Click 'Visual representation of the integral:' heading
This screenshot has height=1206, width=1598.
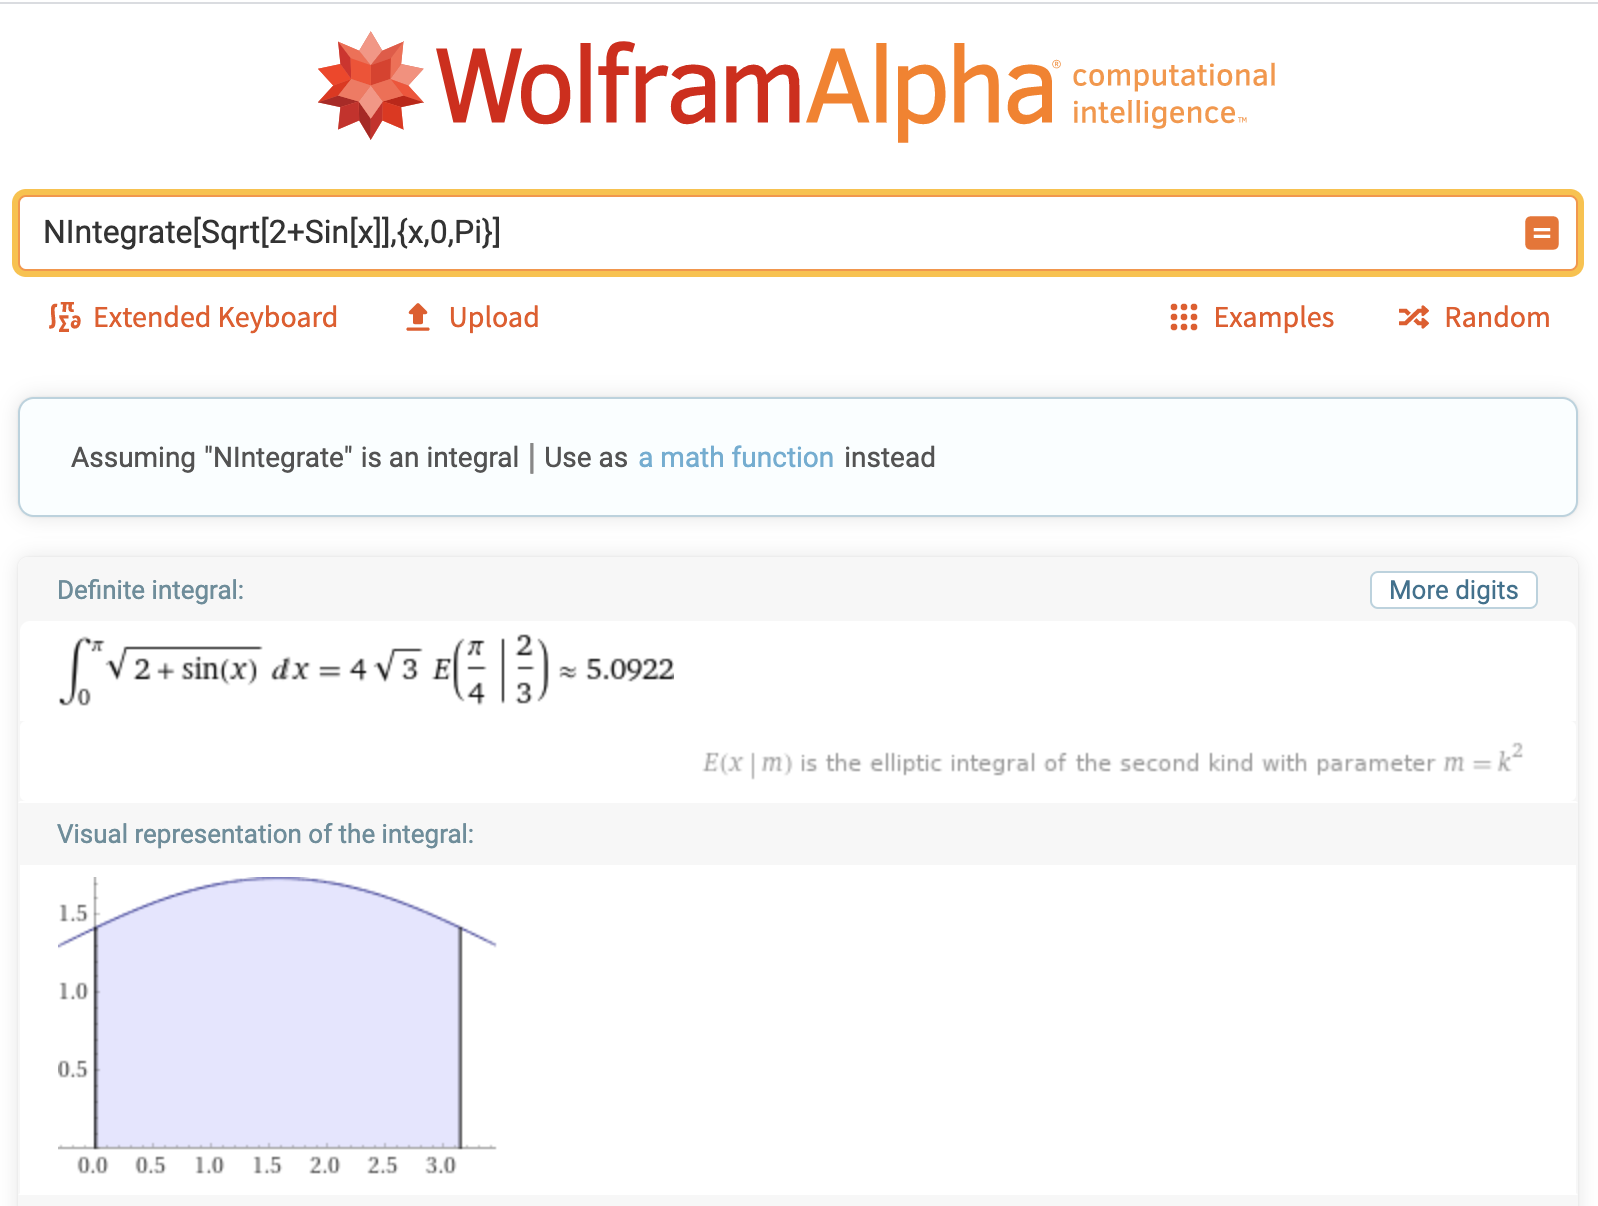(x=265, y=834)
